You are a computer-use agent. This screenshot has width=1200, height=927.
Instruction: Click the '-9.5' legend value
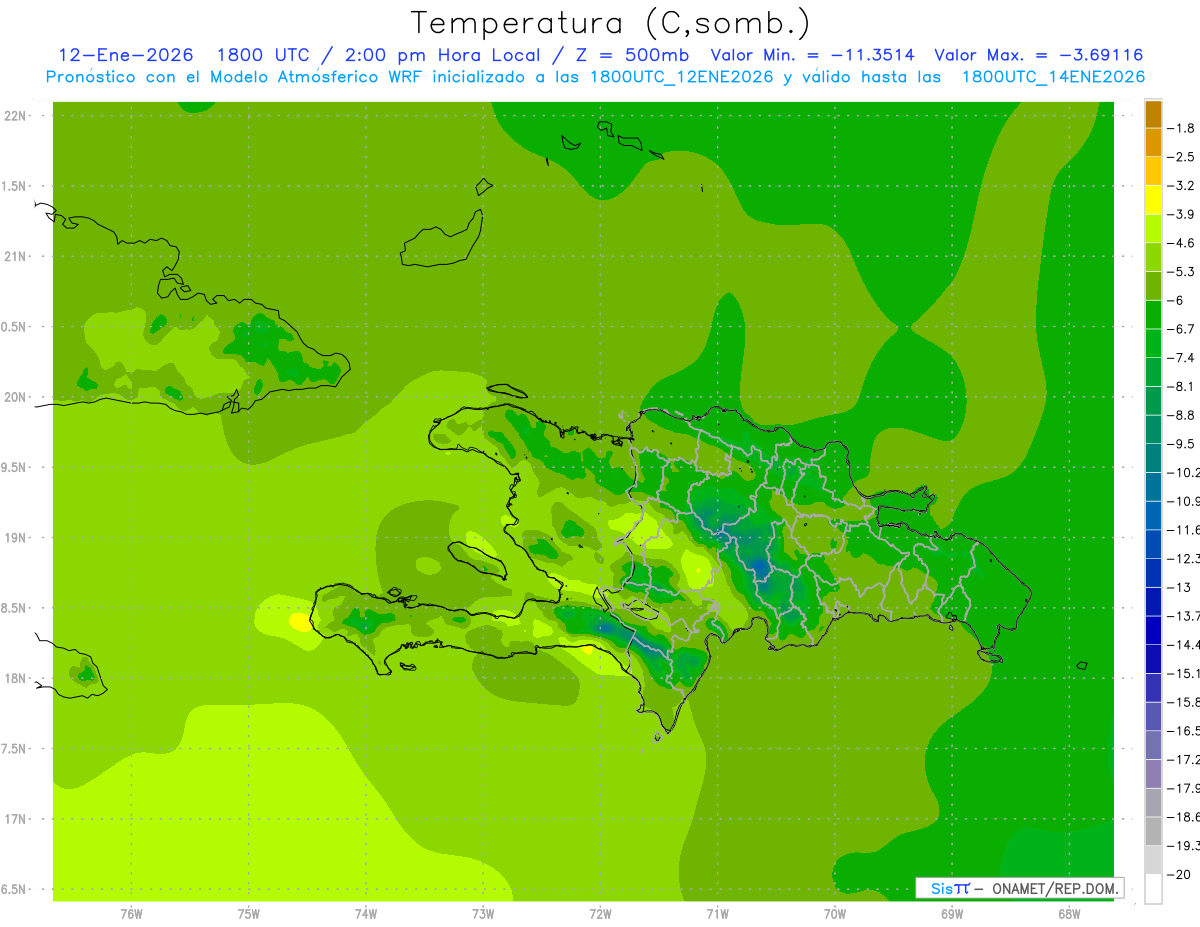point(1181,444)
